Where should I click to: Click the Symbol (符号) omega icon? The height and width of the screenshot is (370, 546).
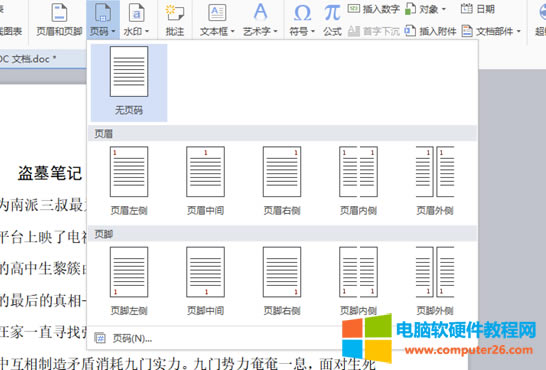click(302, 13)
